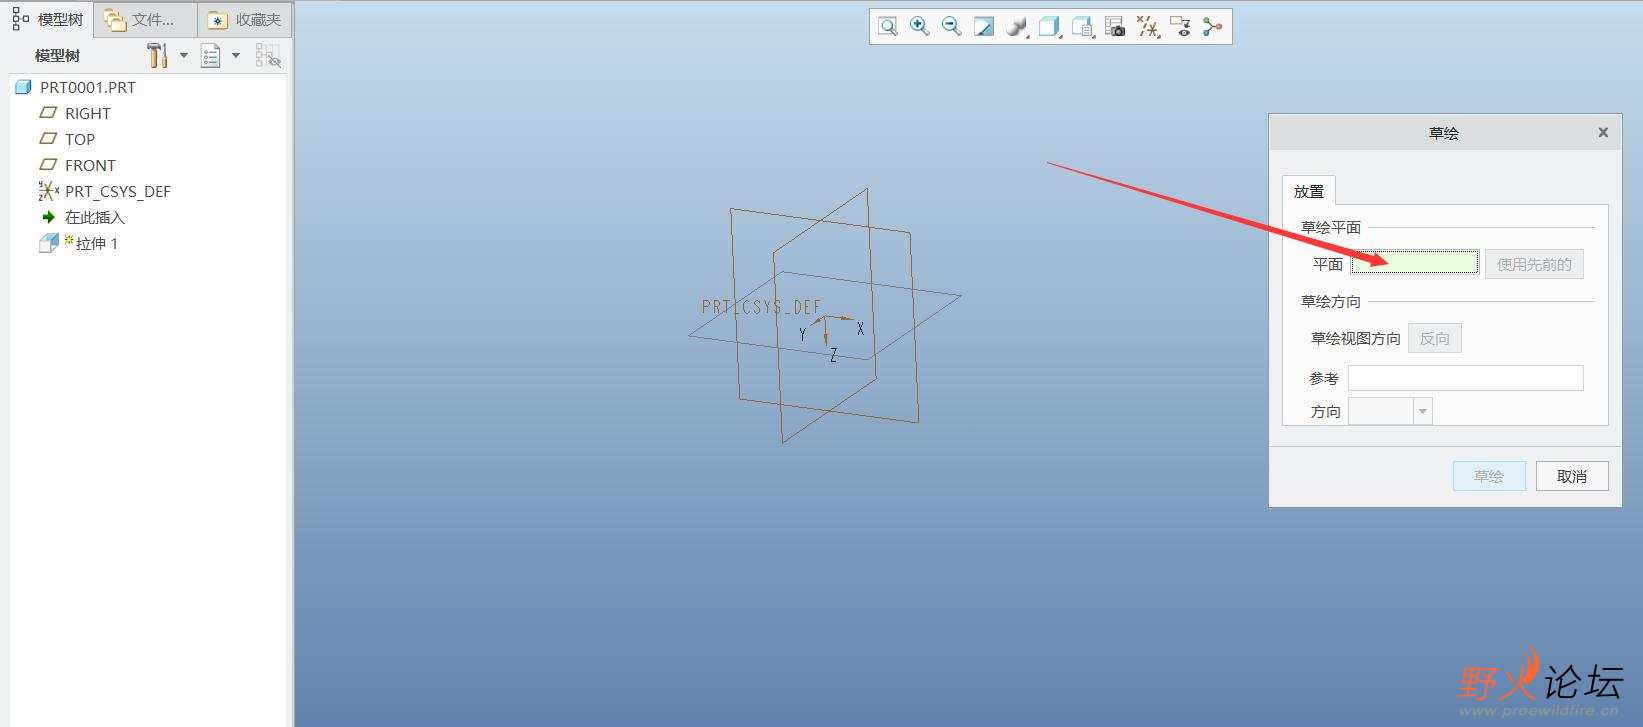Click the Zoom Out magnifier icon
The width and height of the screenshot is (1643, 727).
point(951,27)
